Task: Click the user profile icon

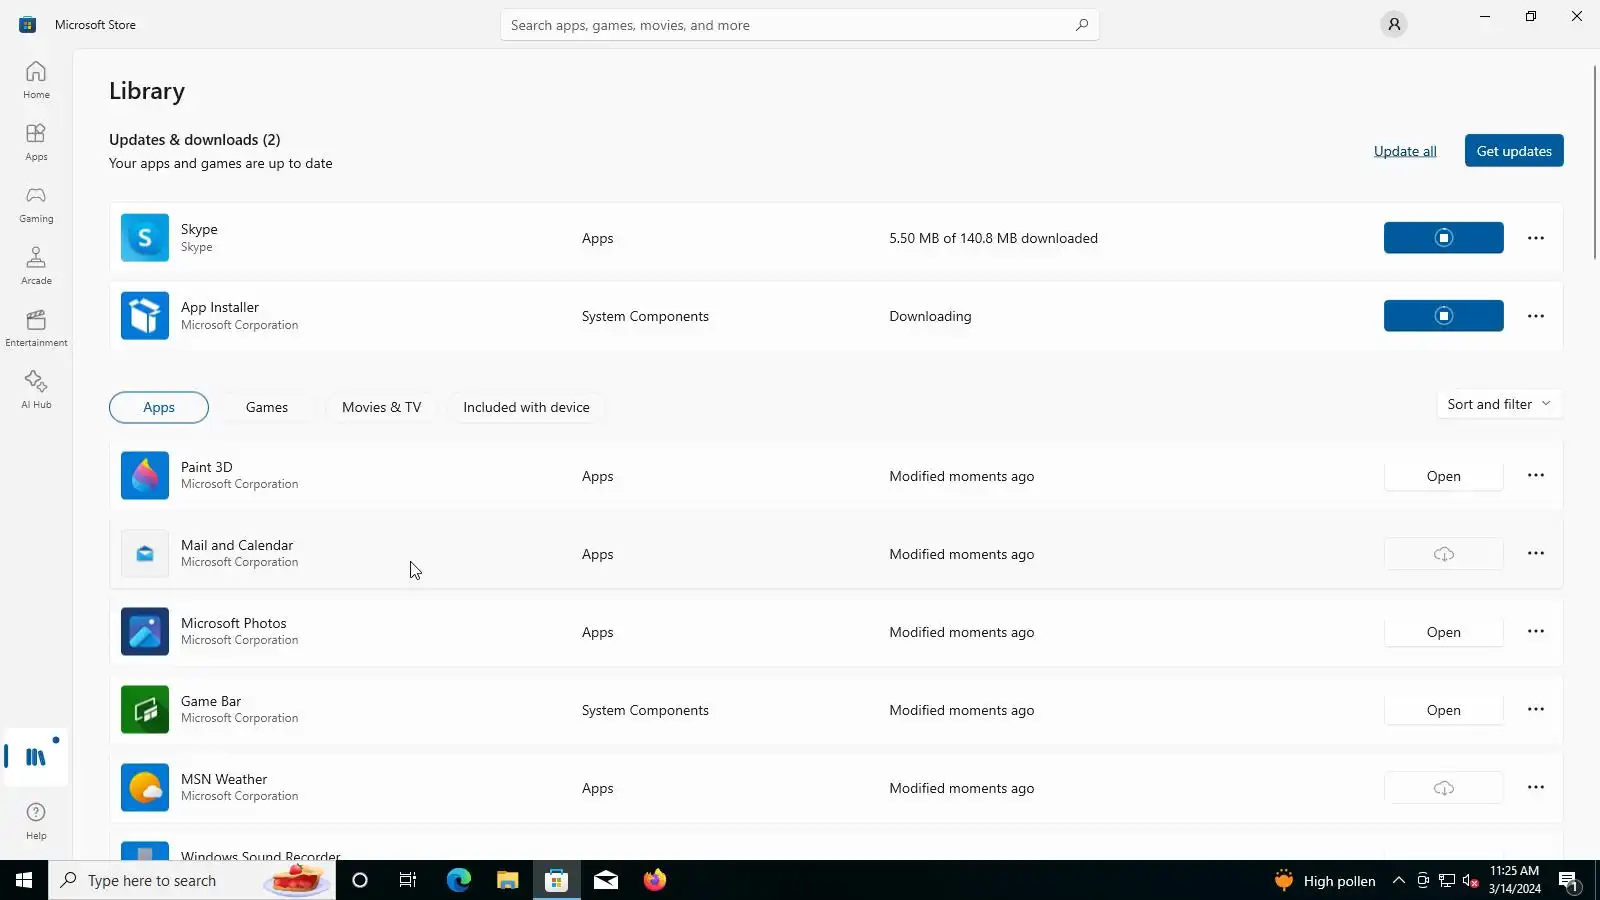Action: pos(1394,24)
